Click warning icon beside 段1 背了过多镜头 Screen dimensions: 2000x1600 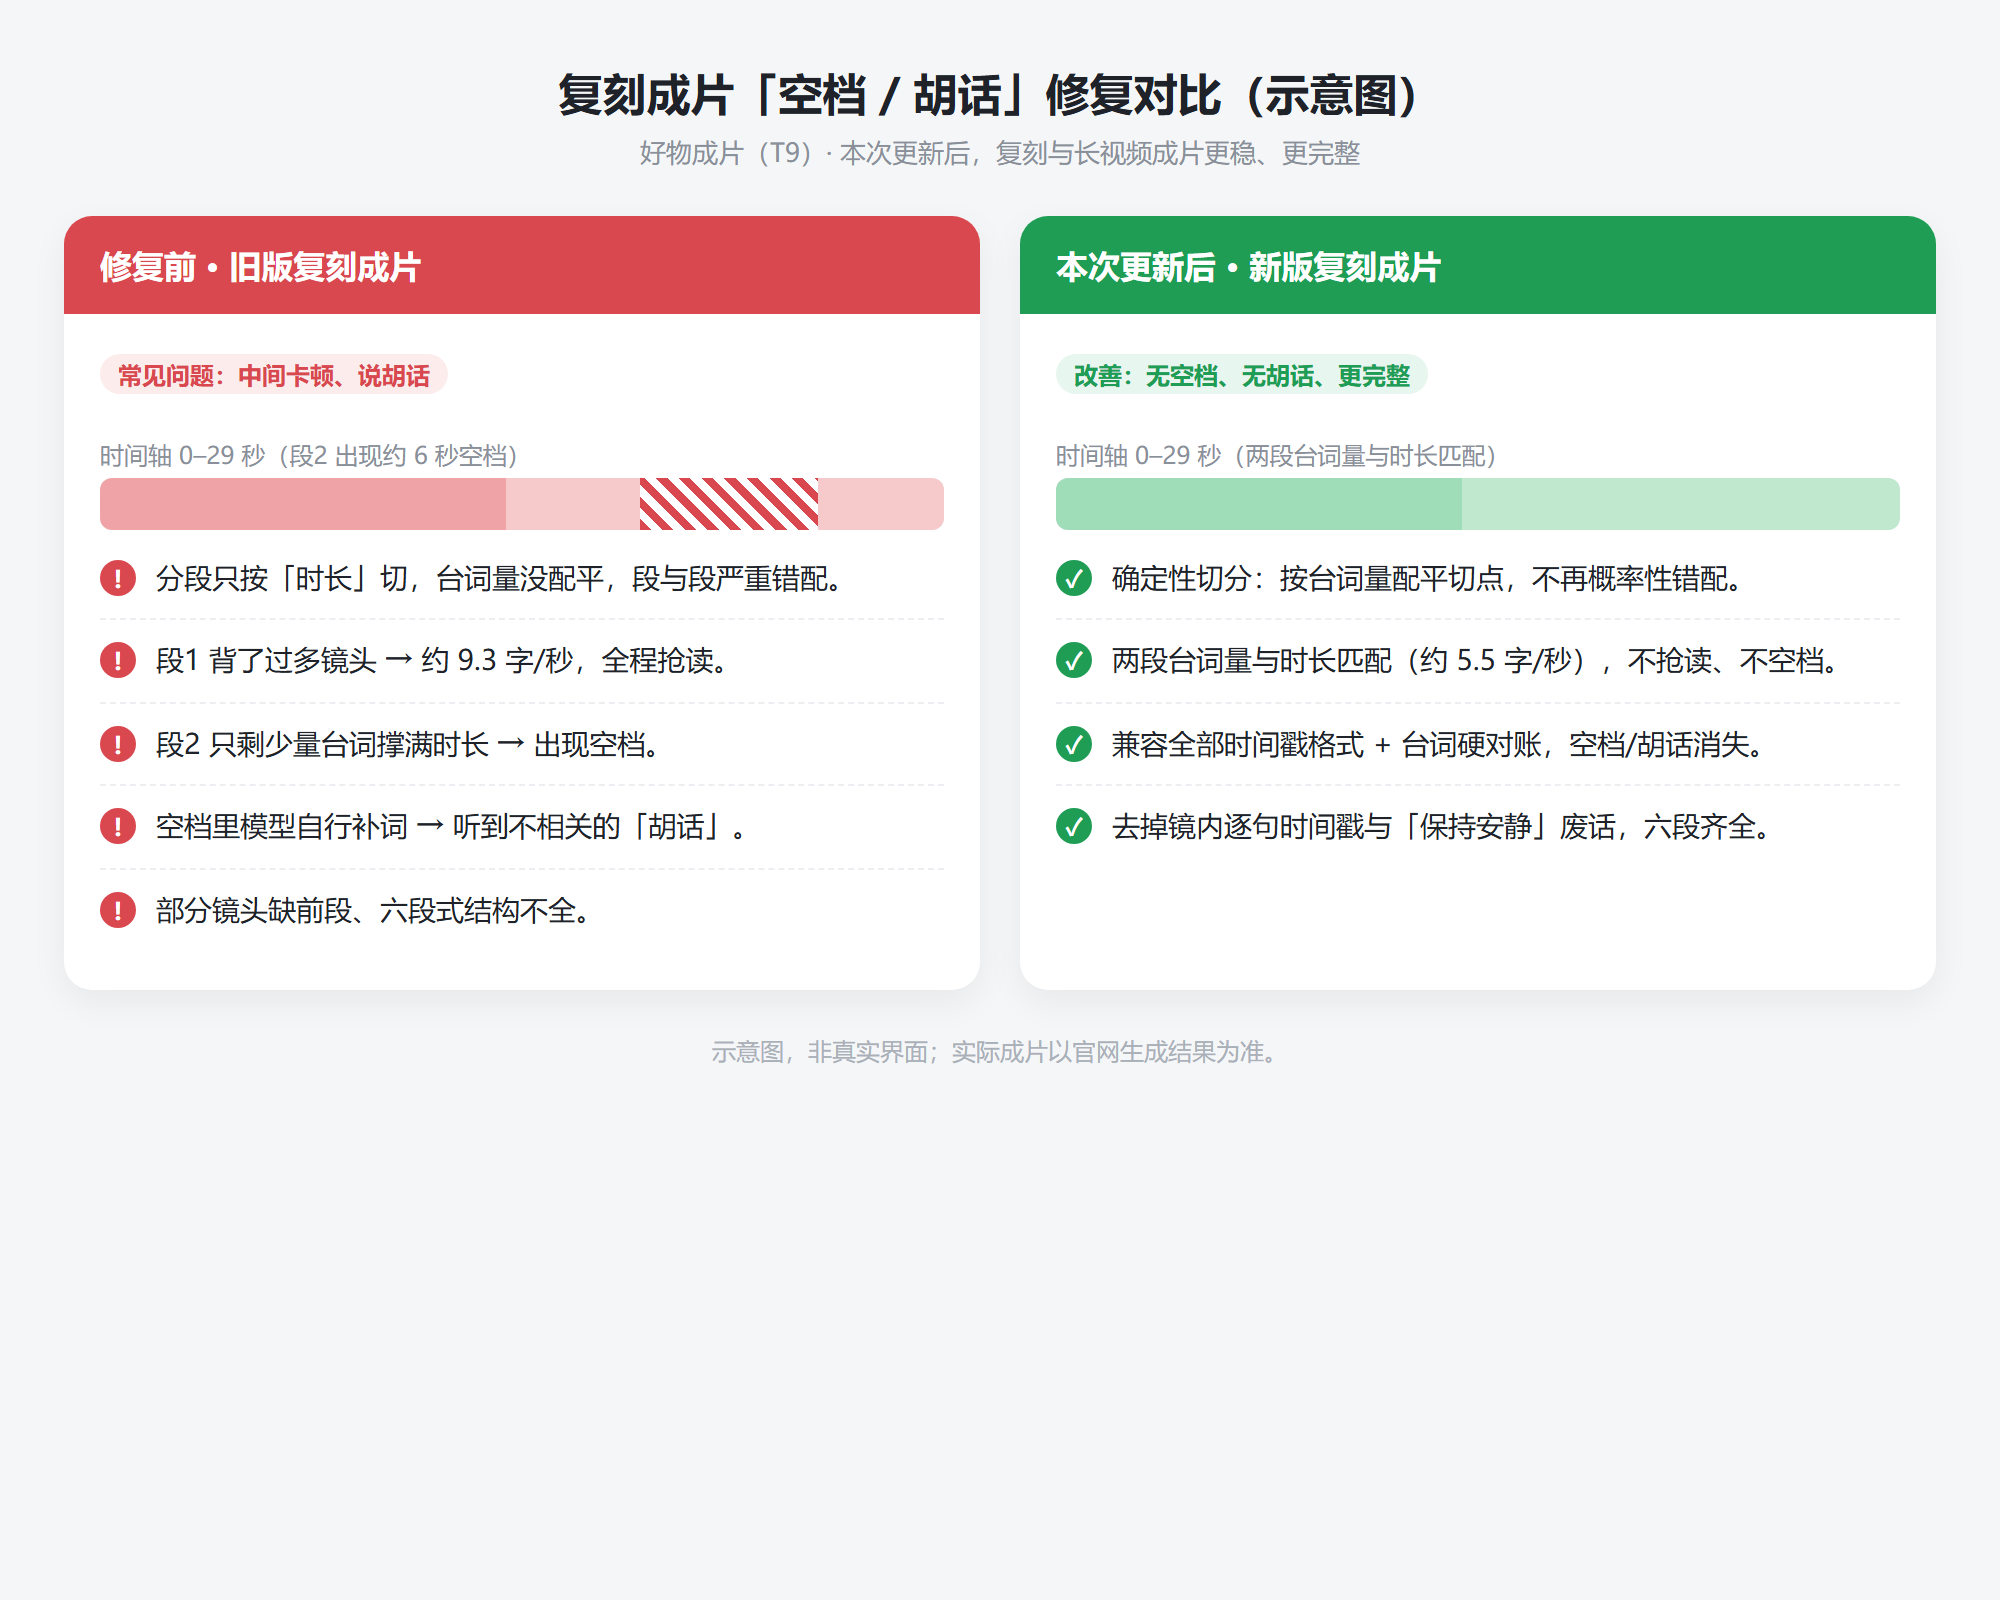118,660
